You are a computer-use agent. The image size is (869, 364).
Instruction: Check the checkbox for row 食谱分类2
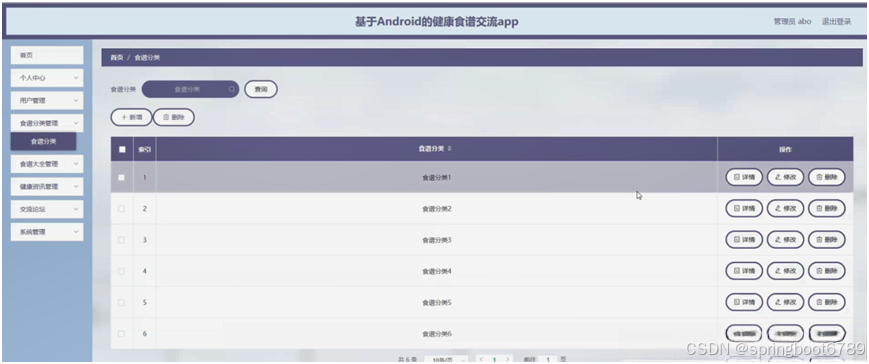pyautogui.click(x=121, y=209)
